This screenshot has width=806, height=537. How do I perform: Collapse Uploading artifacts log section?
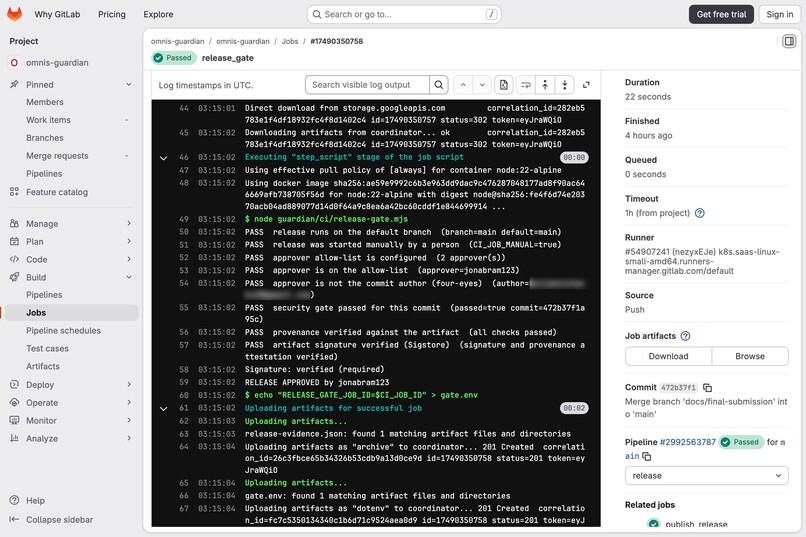[163, 409]
